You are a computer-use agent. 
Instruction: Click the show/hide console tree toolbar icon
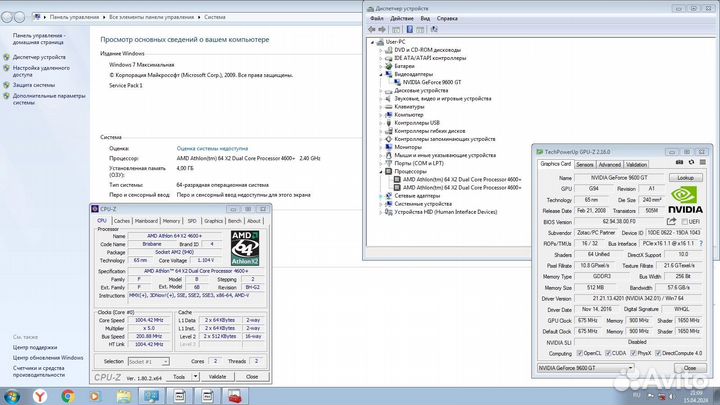click(x=396, y=29)
